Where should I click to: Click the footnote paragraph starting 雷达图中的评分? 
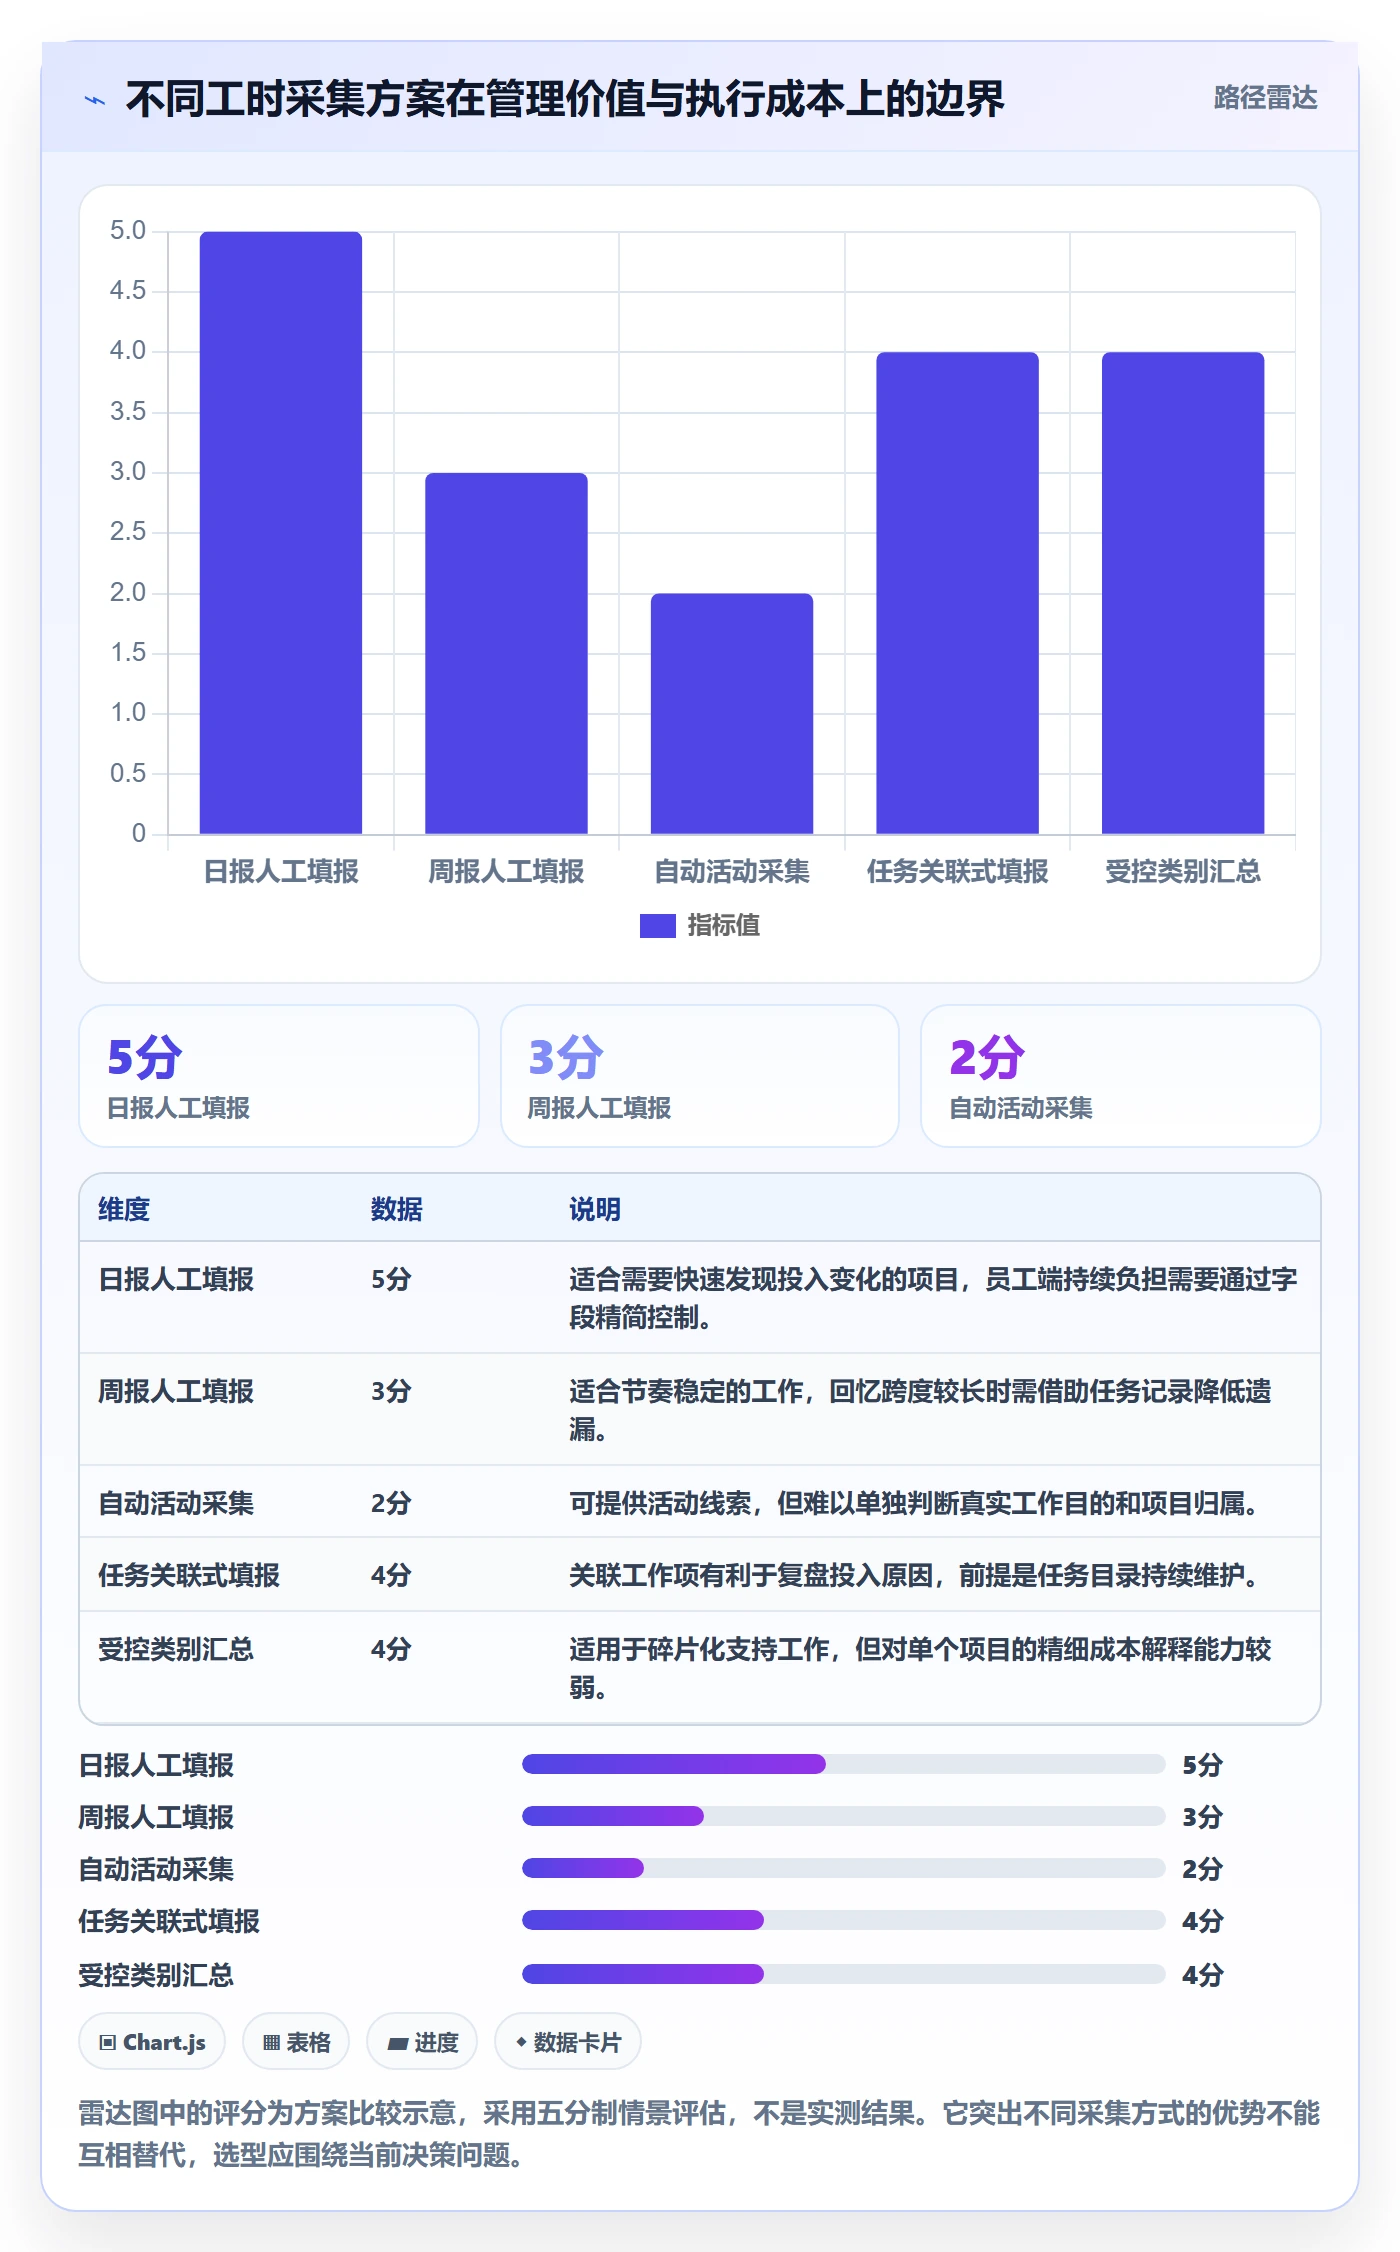(x=700, y=2134)
